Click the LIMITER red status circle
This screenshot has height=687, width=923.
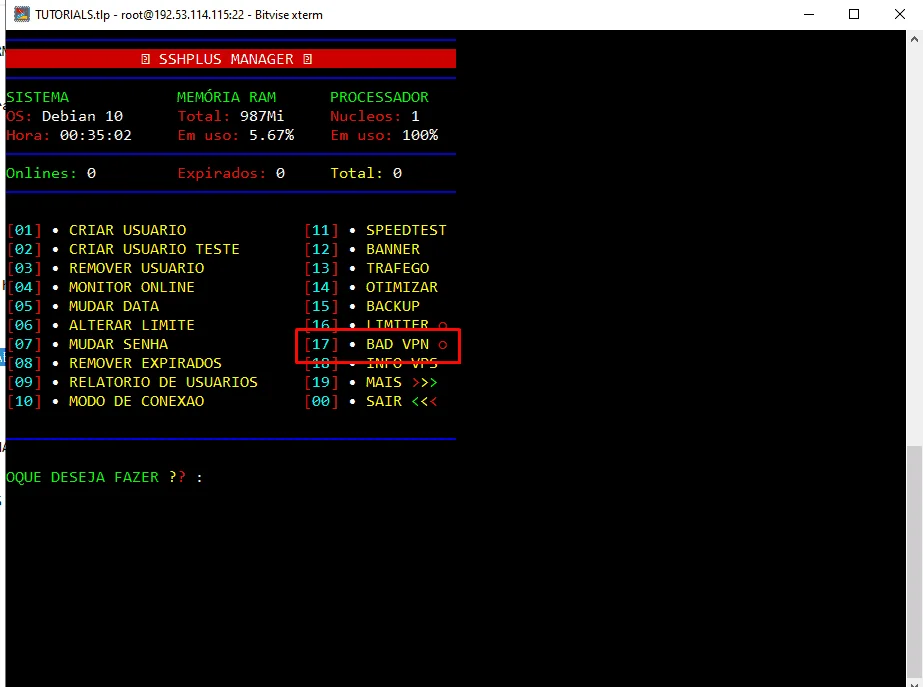[x=443, y=326]
